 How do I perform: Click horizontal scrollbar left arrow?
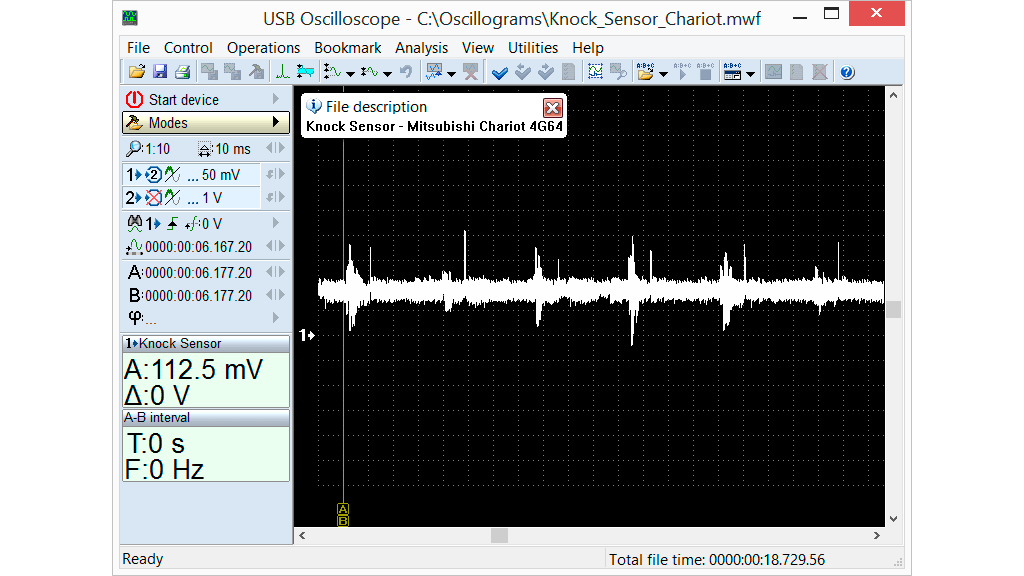click(302, 536)
